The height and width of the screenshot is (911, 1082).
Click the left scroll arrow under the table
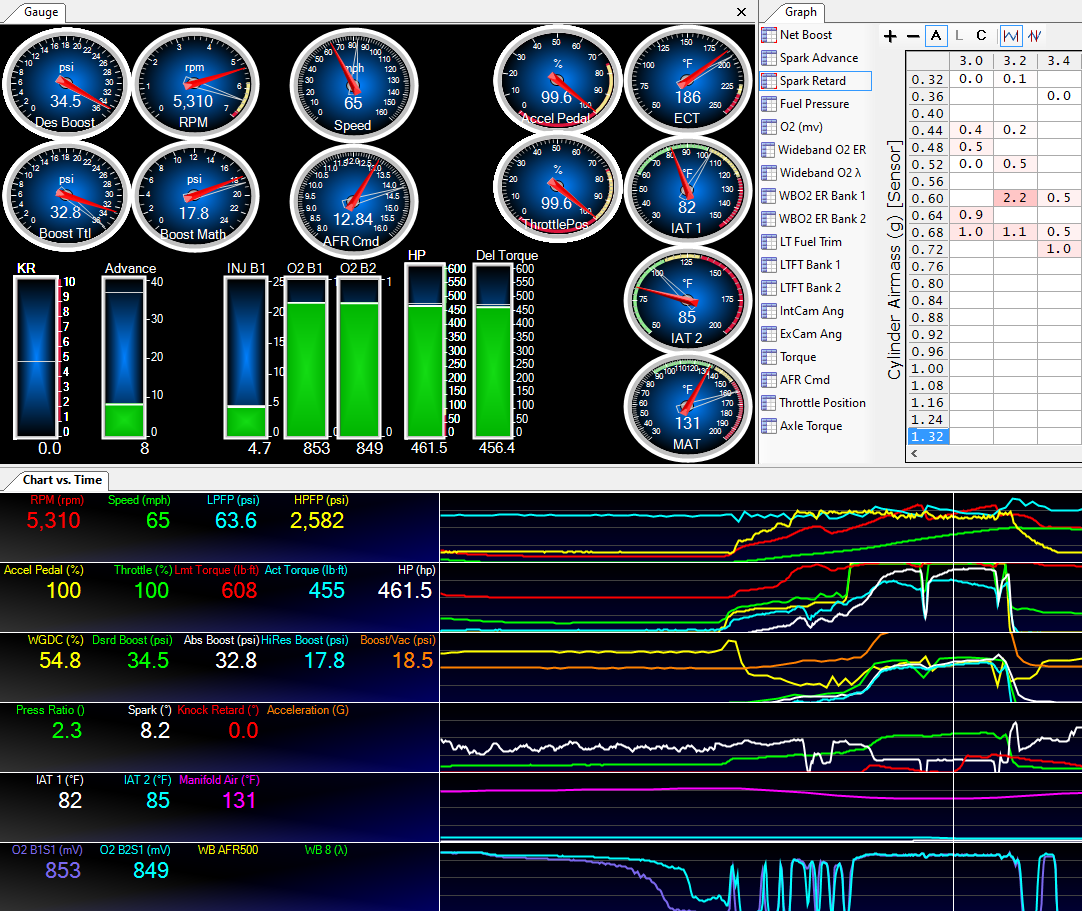coord(912,453)
